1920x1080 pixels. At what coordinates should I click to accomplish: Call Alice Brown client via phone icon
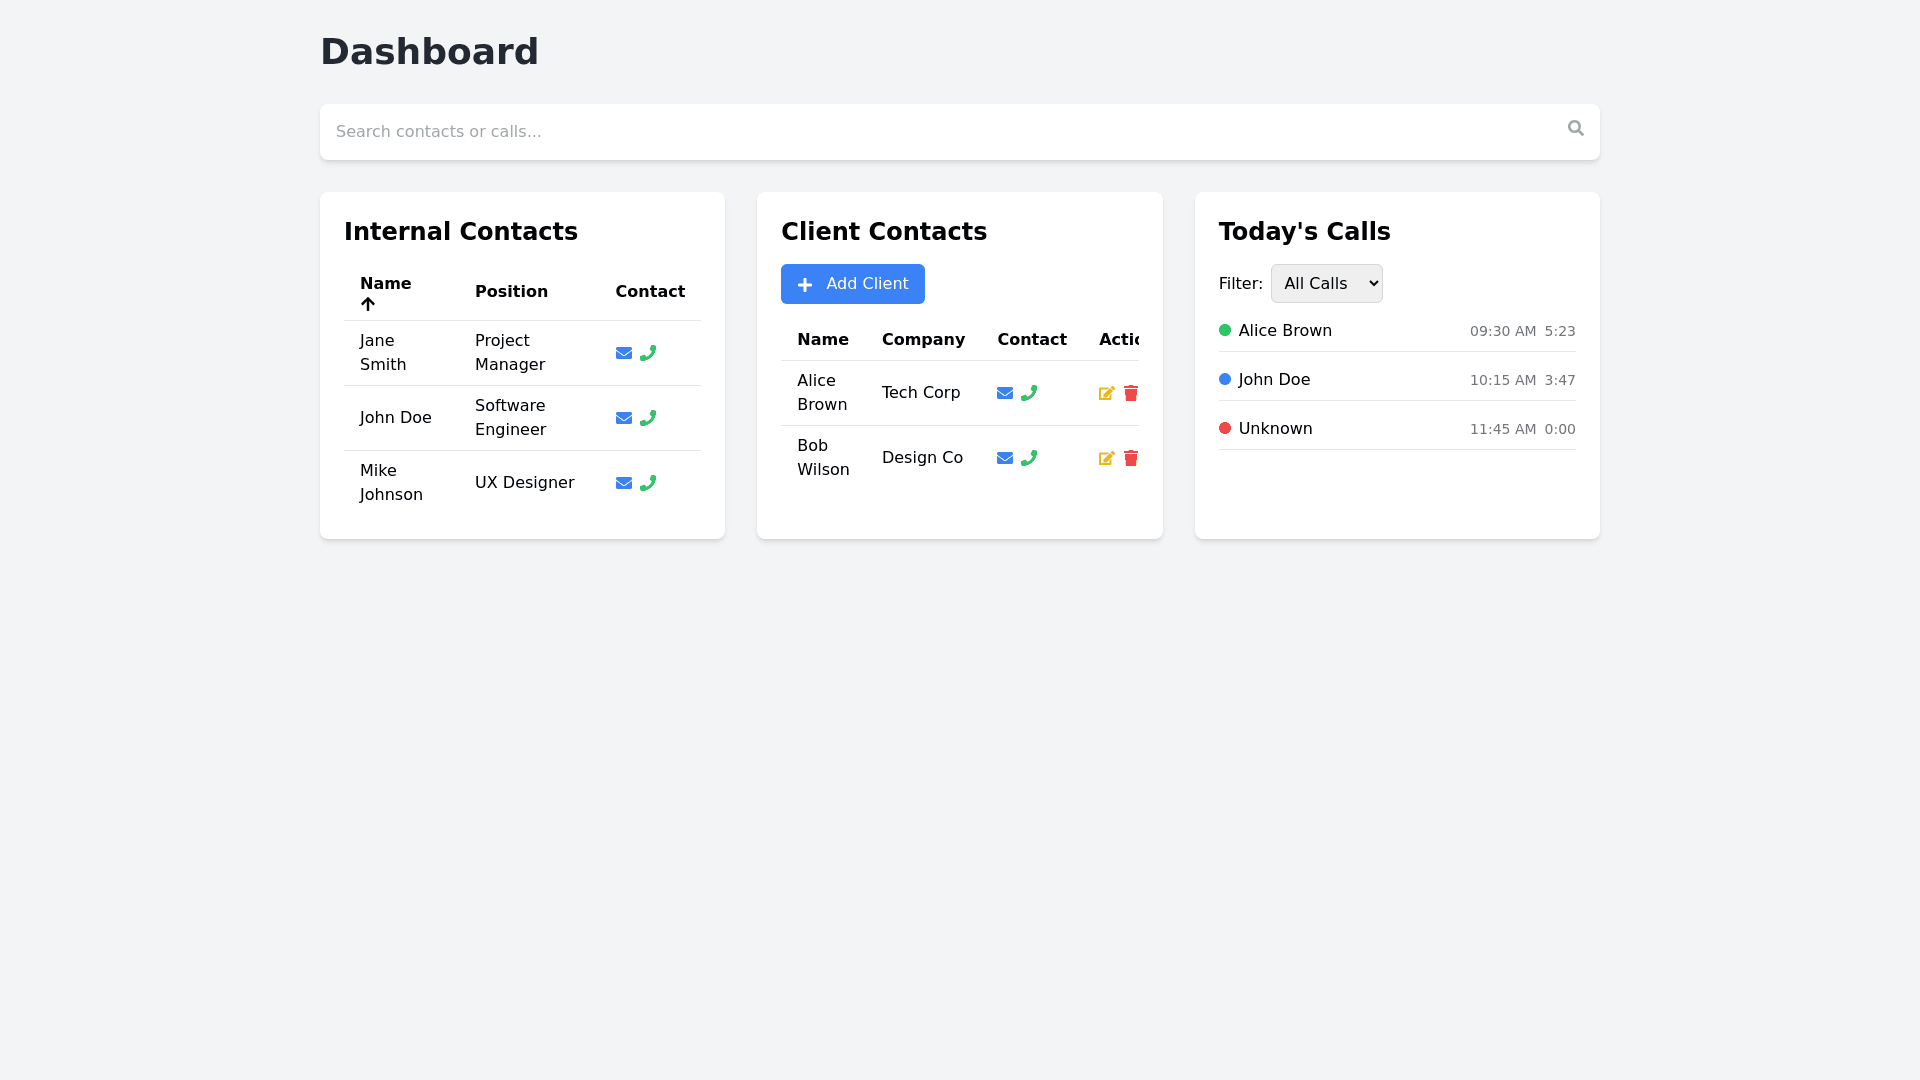click(1029, 393)
